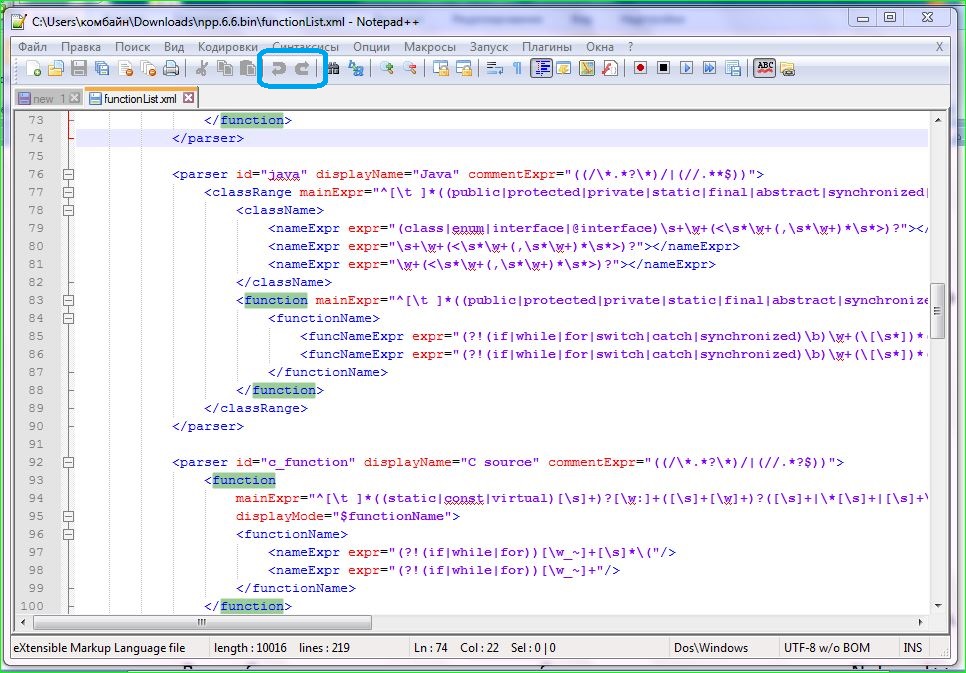Click the Close All documents toolbar icon
The image size is (966, 673).
(x=148, y=68)
